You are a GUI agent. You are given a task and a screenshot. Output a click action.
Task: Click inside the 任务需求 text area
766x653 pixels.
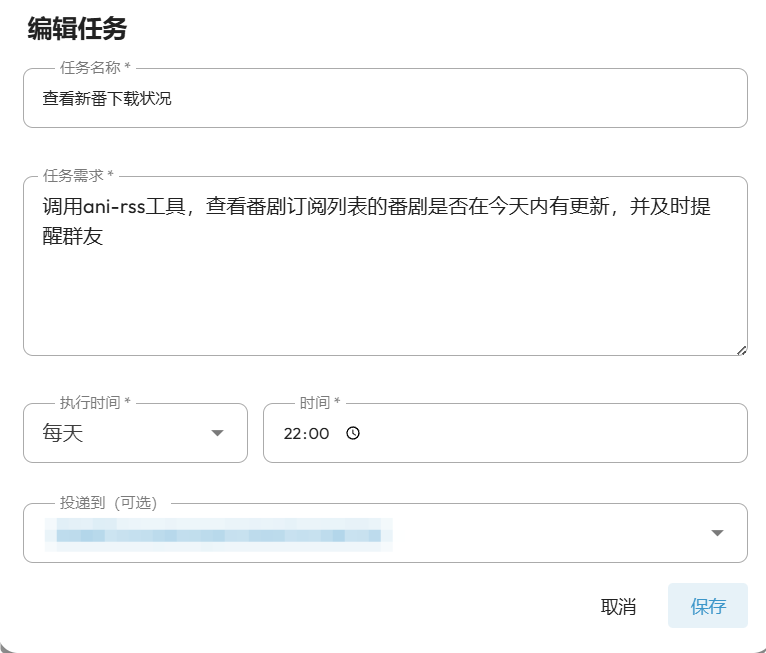pyautogui.click(x=385, y=266)
